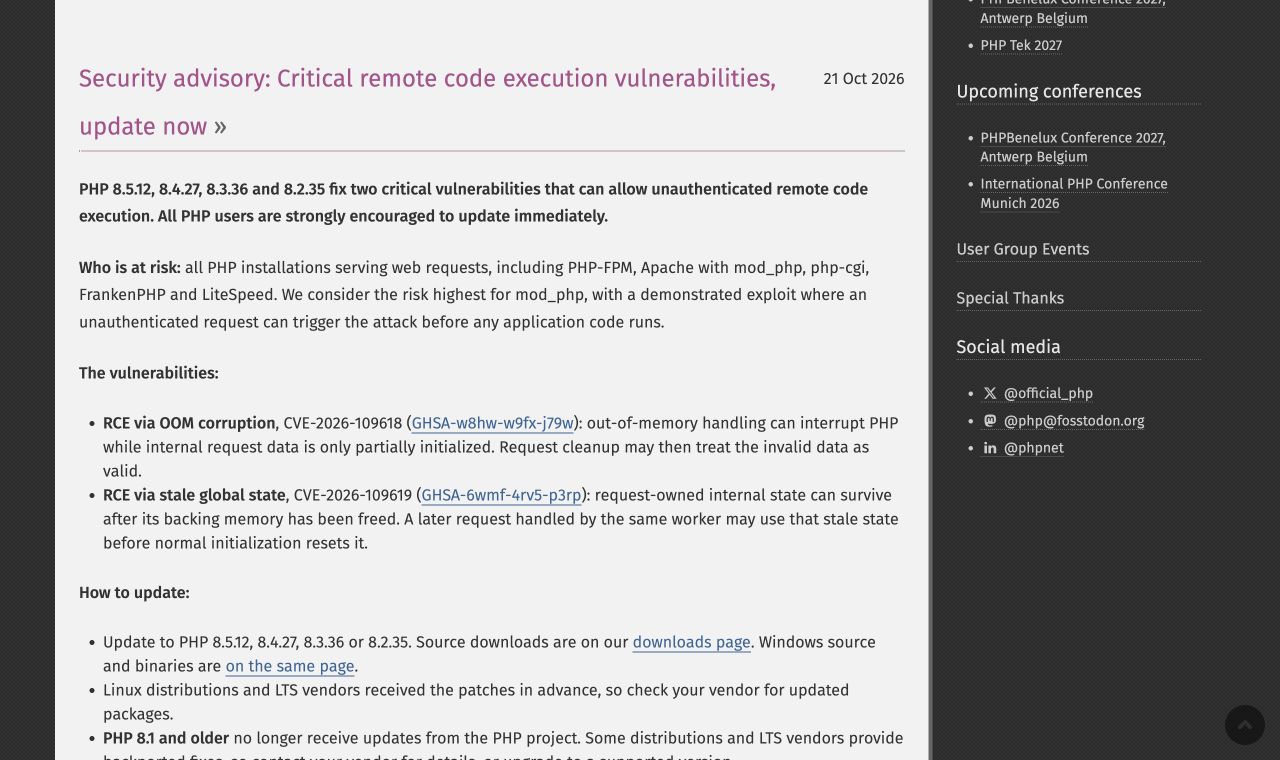Screen dimensions: 1280x760
Task: Click 'RCE via stale global state' text
Action: (194, 495)
